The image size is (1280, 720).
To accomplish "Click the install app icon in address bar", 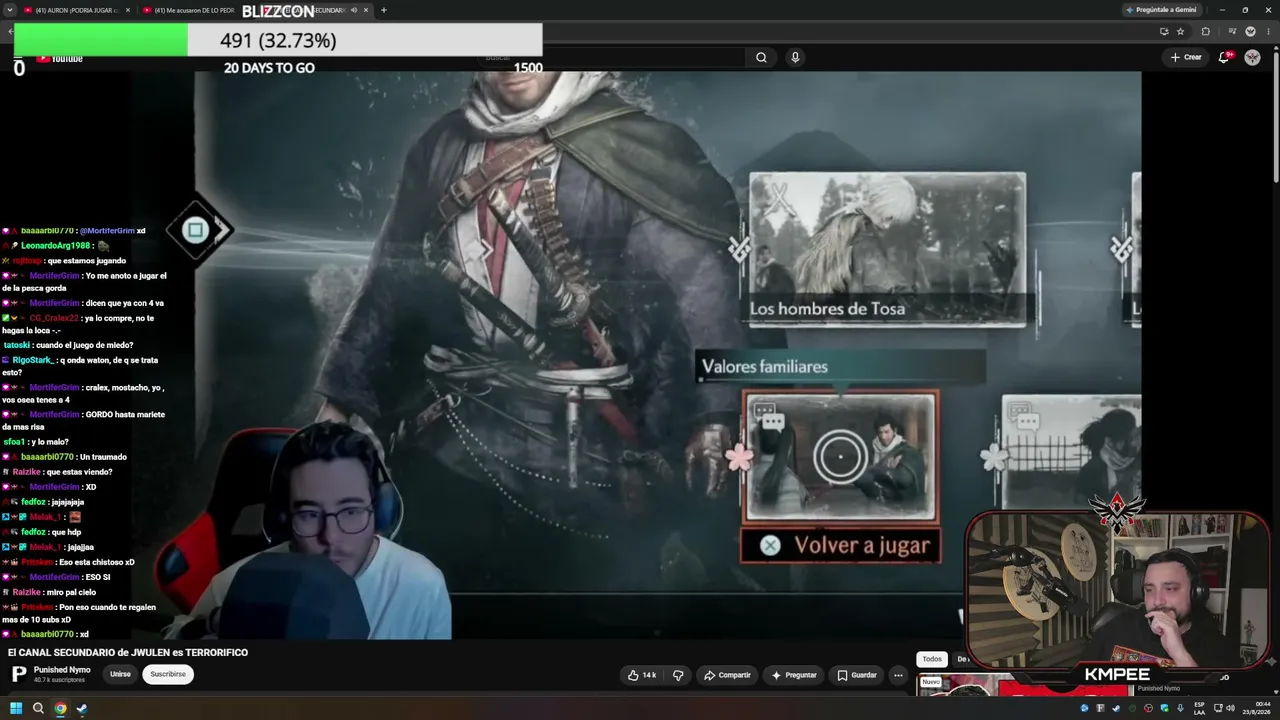I will tap(1164, 31).
